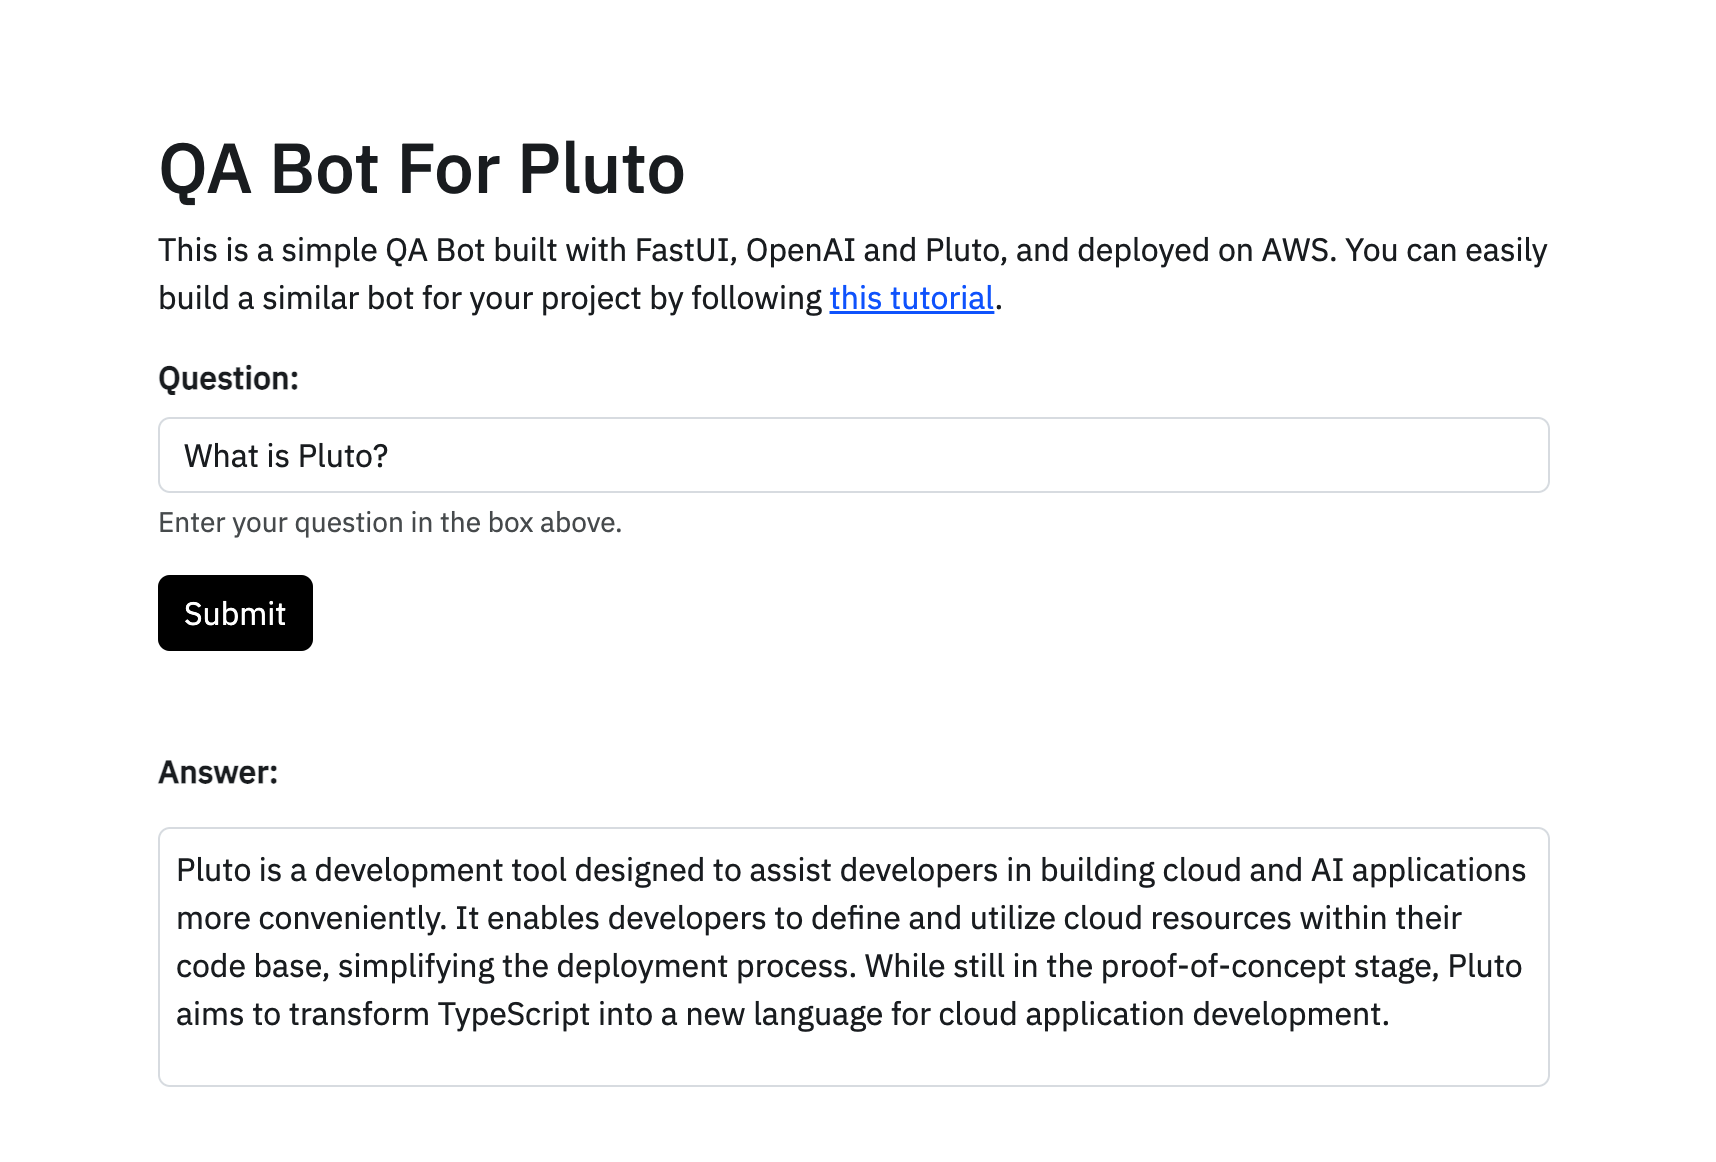Click the word "TypeScript" in the answer

[513, 1014]
